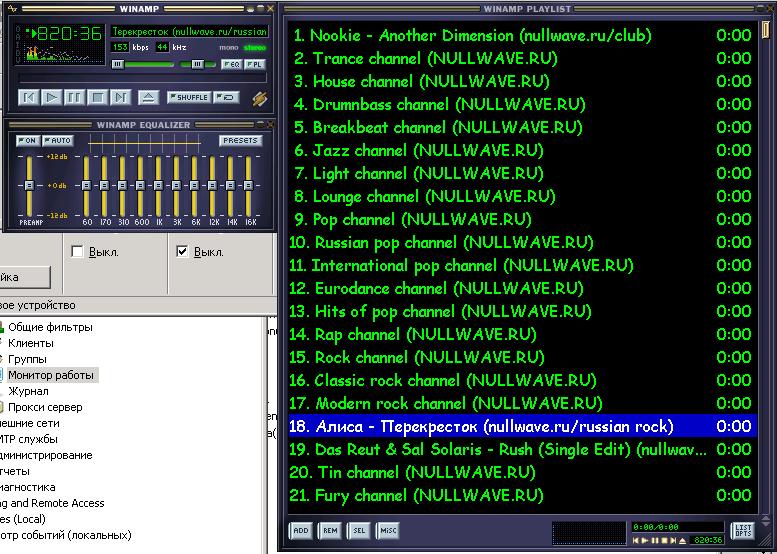The height and width of the screenshot is (554, 777).
Task: Click the song position seek bar
Action: [143, 78]
